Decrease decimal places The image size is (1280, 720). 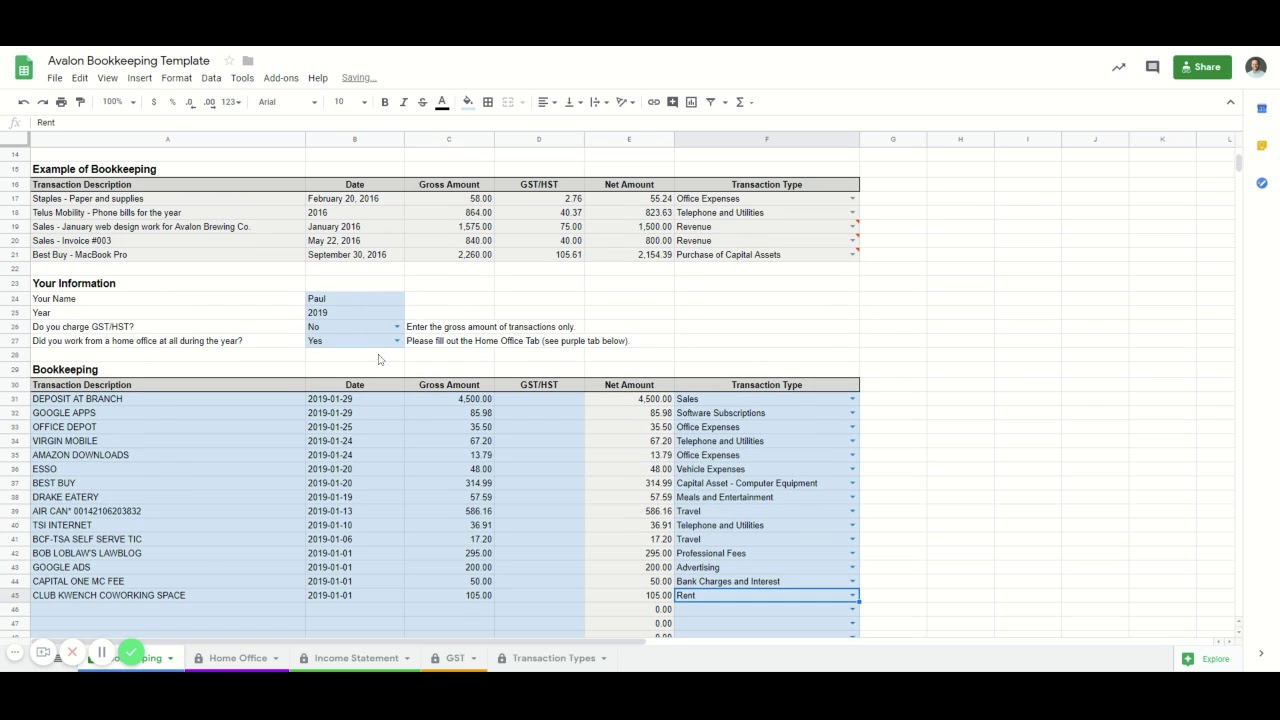pyautogui.click(x=190, y=102)
